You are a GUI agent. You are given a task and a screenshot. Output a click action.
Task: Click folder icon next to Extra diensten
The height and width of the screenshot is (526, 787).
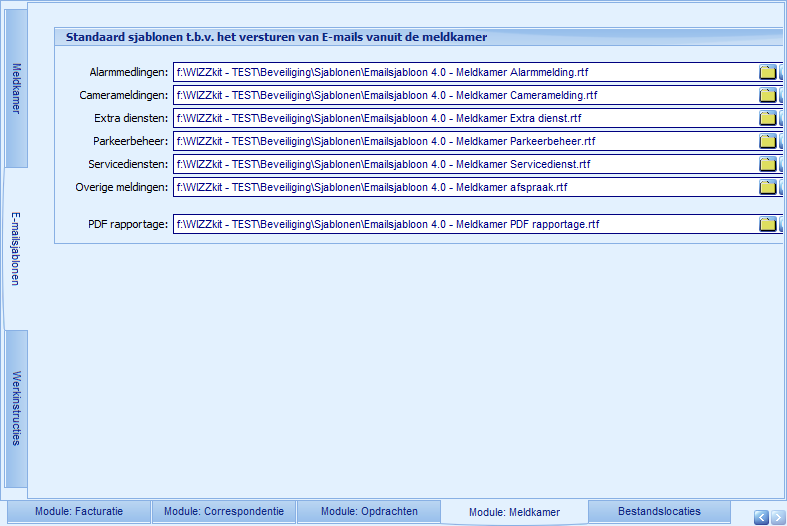[767, 119]
